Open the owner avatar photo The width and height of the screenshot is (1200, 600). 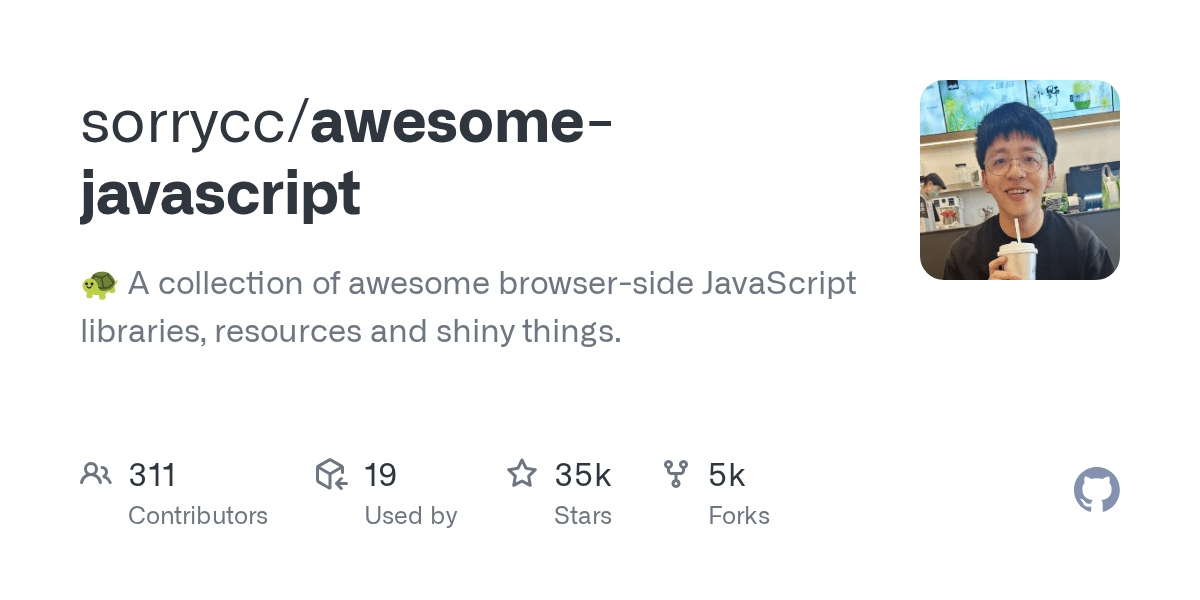tap(1019, 180)
